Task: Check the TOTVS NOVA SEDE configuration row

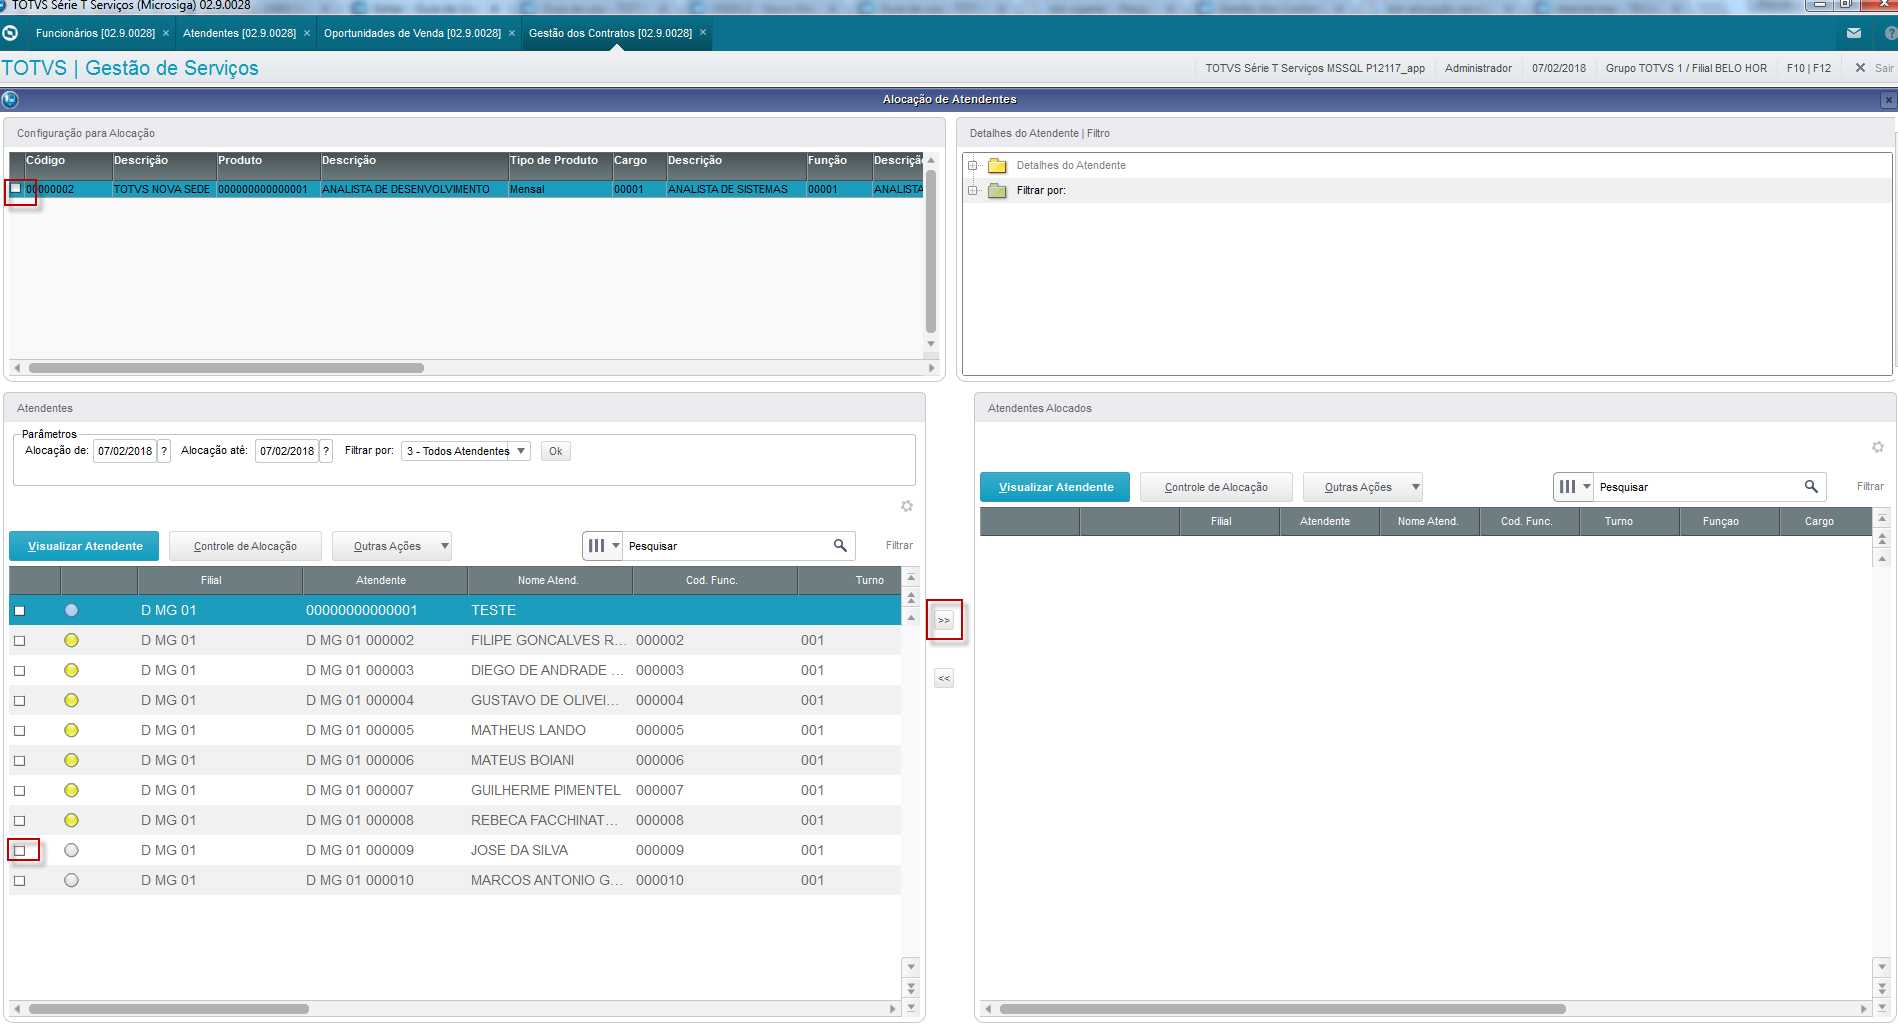Action: tap(16, 188)
